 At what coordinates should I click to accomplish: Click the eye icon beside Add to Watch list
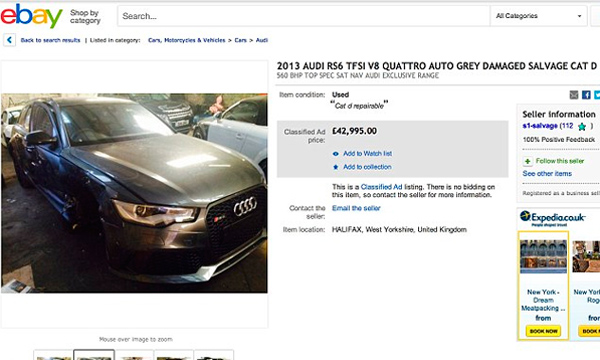pos(336,154)
